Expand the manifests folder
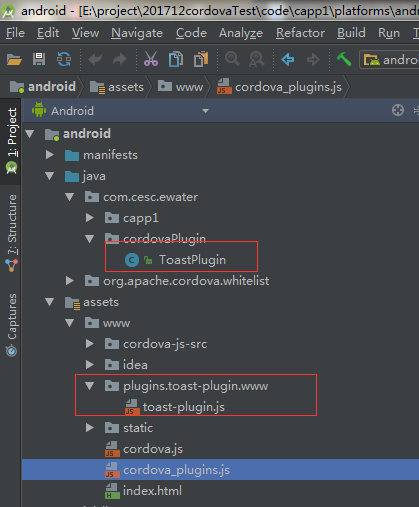This screenshot has height=507, width=419. tap(50, 155)
